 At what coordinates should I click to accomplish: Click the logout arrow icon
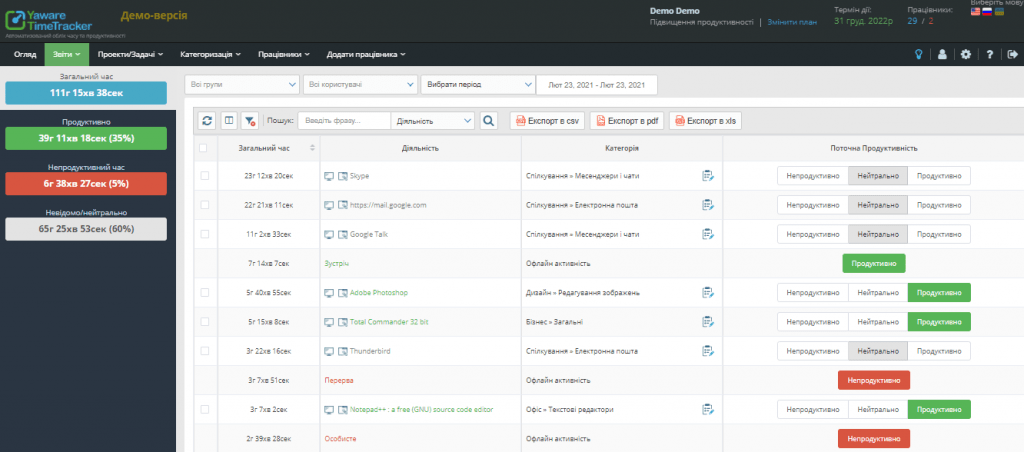pyautogui.click(x=1011, y=54)
